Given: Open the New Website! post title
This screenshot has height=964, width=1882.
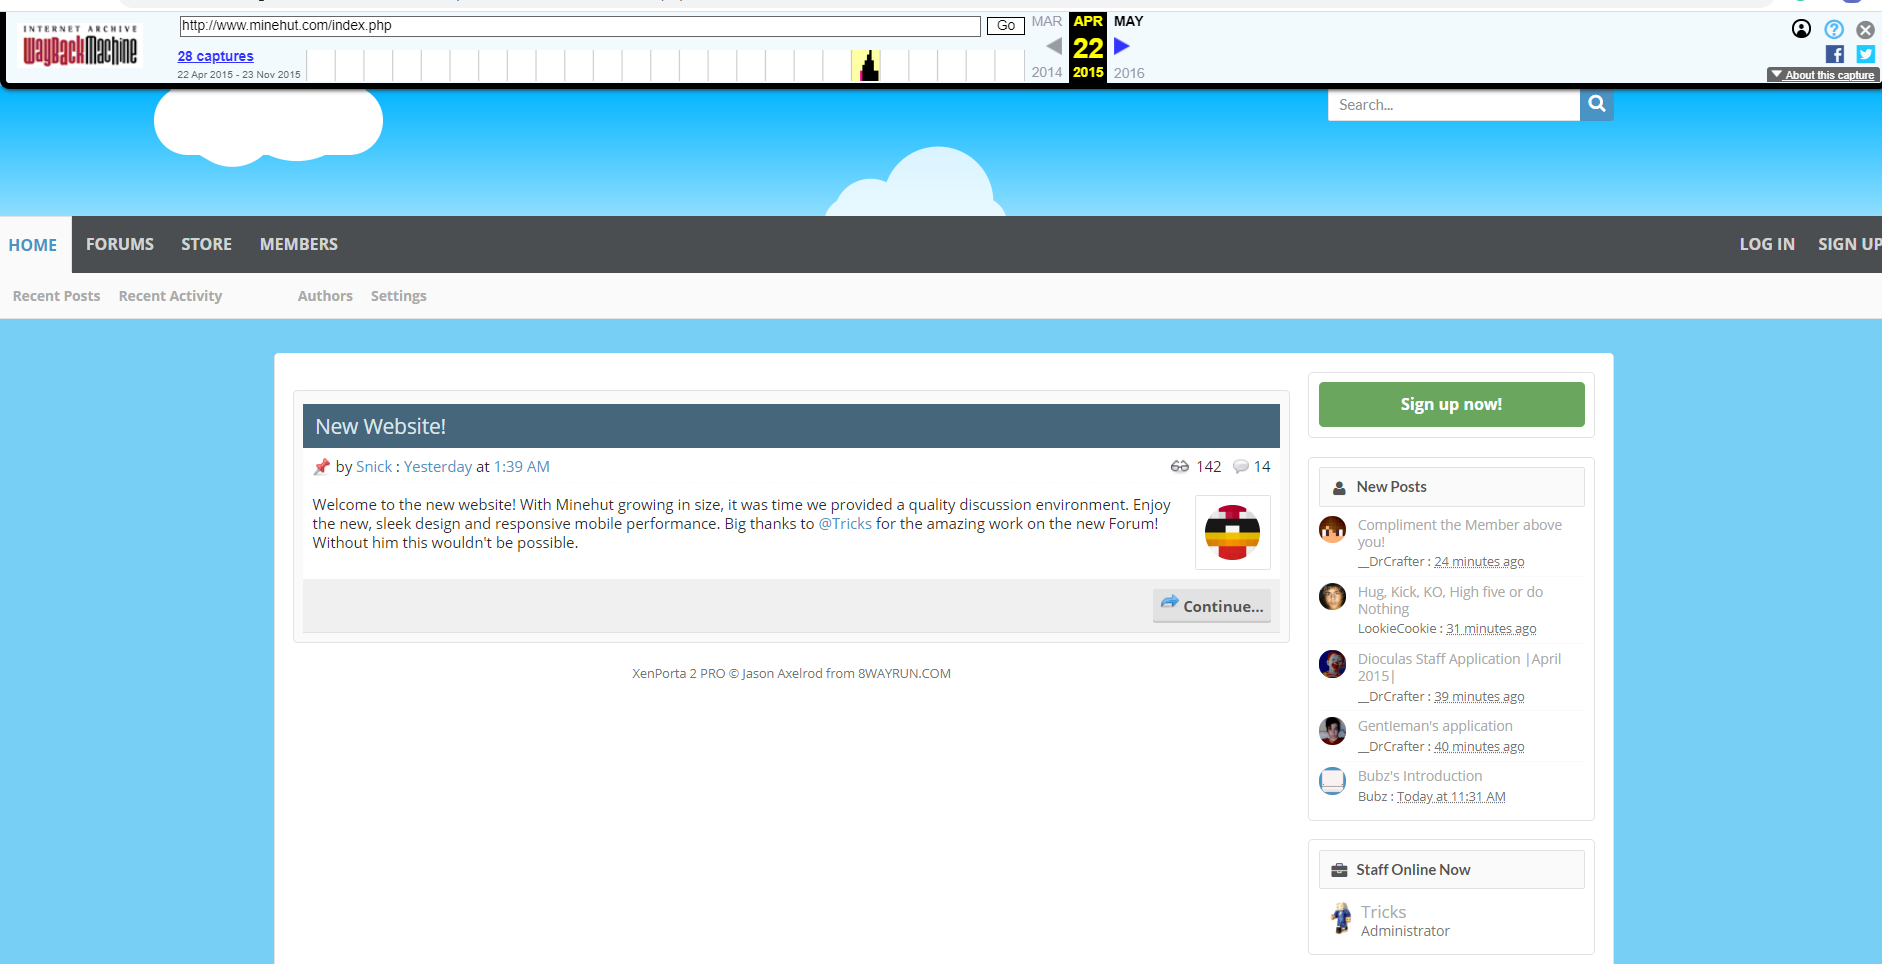Looking at the screenshot, I should click(x=381, y=427).
